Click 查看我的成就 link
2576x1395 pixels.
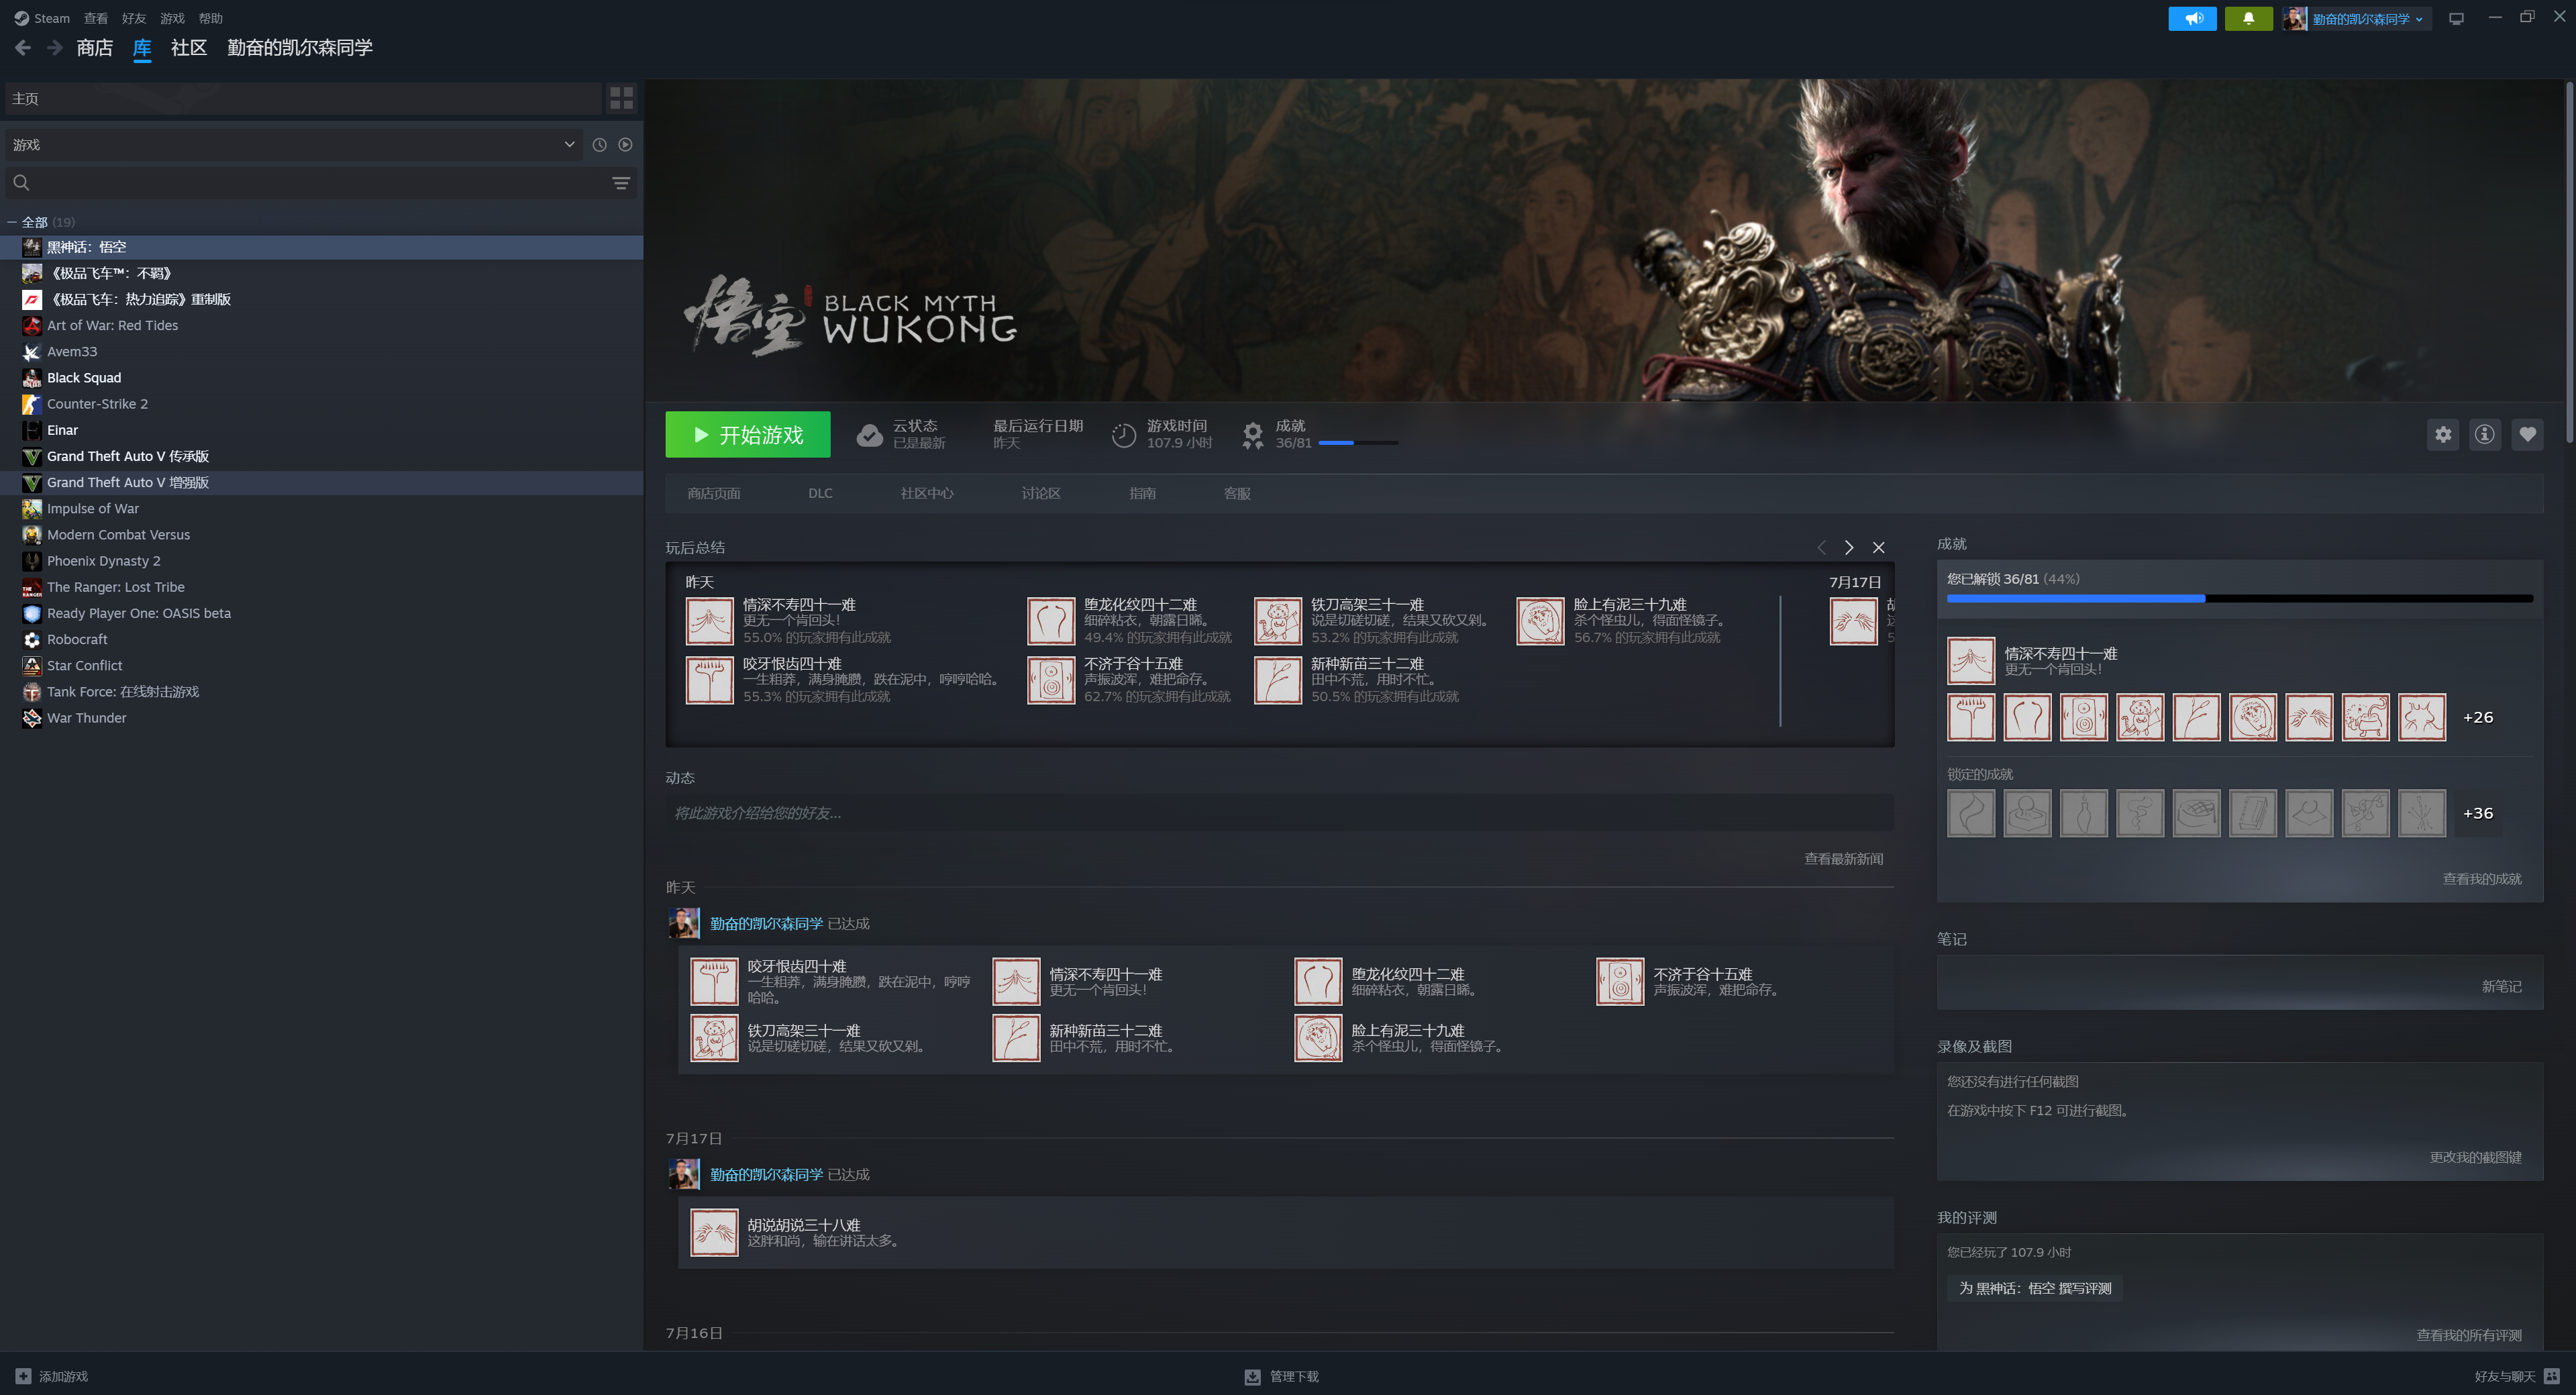click(x=2482, y=879)
